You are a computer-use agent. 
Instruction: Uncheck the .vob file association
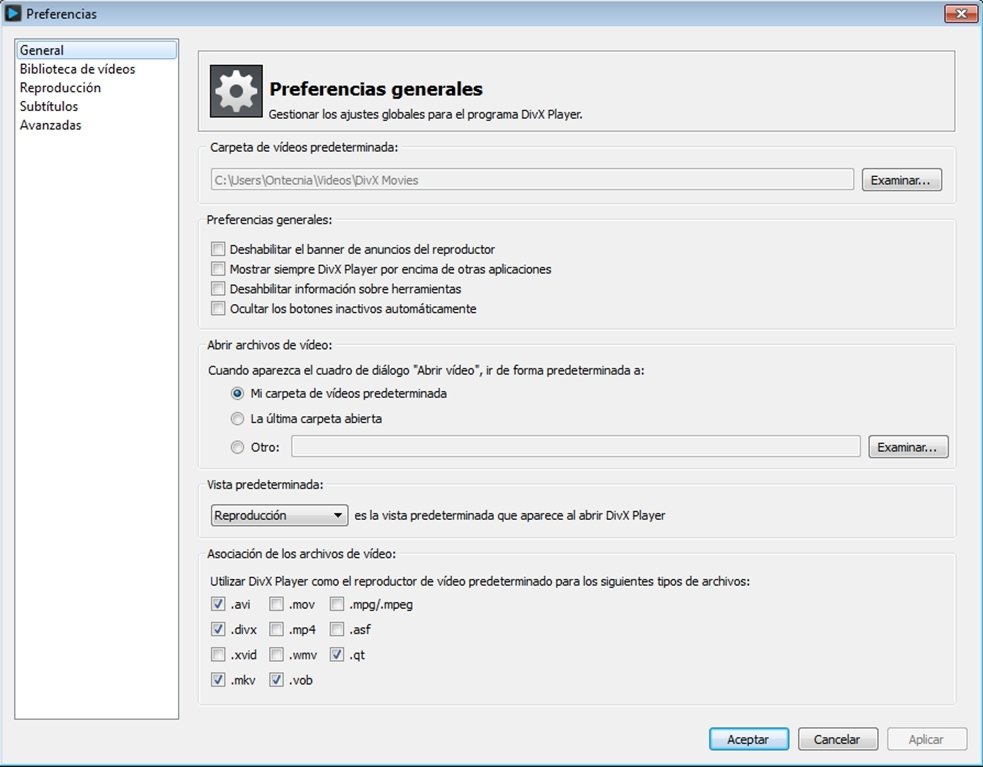276,680
